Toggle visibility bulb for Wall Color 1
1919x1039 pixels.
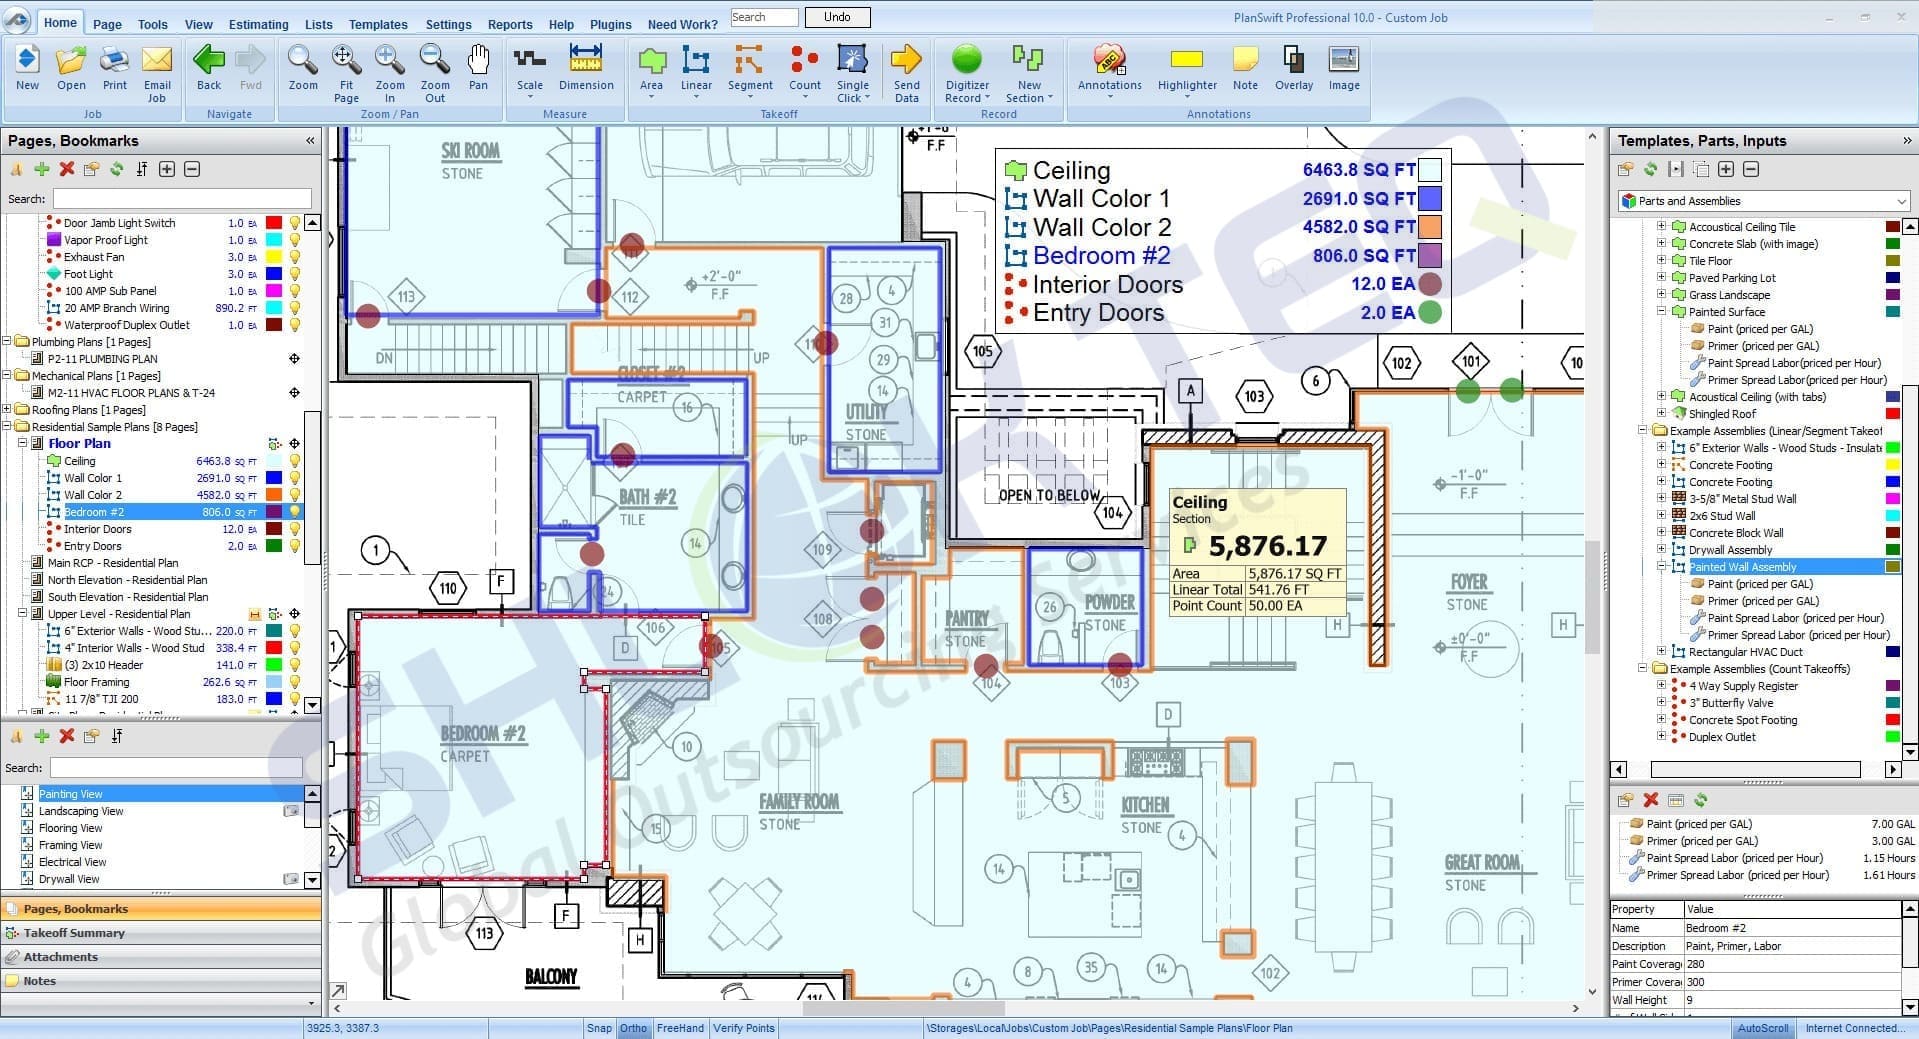[295, 478]
